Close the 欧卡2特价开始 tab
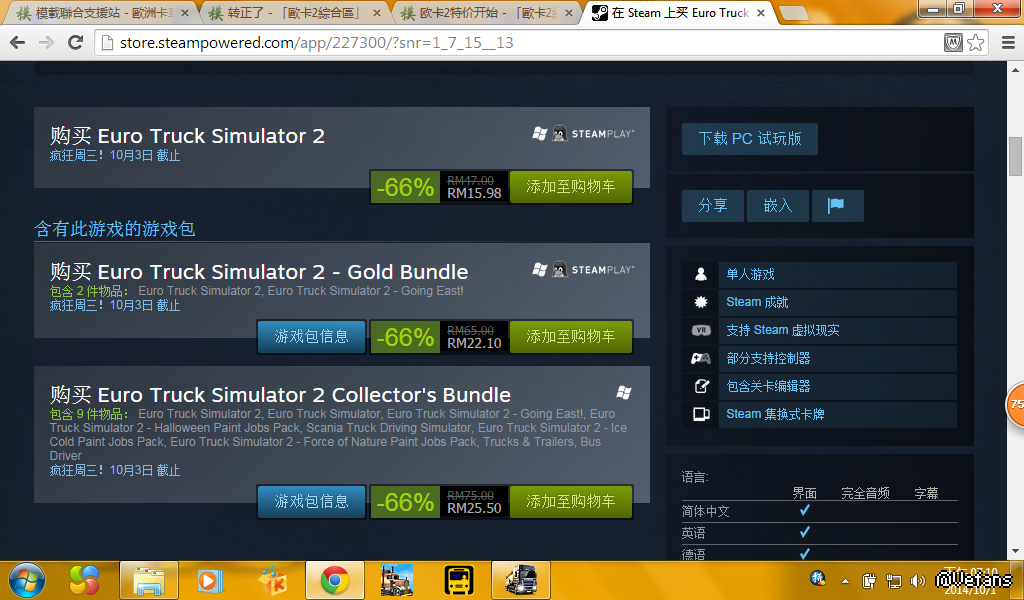 (x=569, y=13)
